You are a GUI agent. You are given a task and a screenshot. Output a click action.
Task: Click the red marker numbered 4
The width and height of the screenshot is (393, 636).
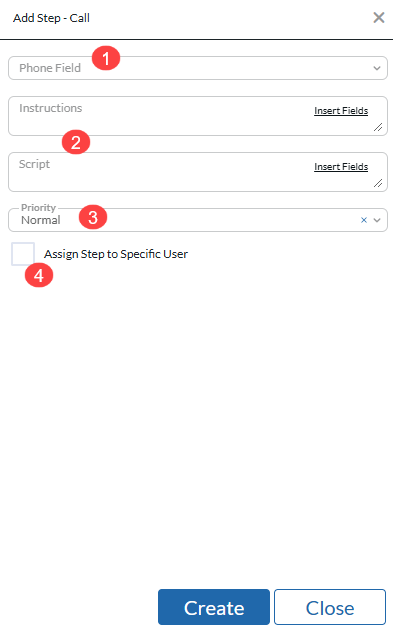click(x=39, y=275)
